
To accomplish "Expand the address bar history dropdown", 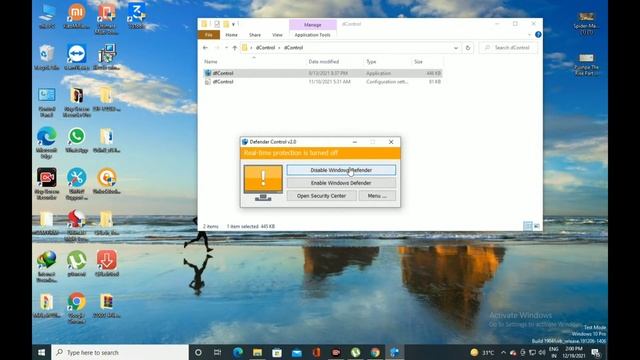I will tap(456, 48).
